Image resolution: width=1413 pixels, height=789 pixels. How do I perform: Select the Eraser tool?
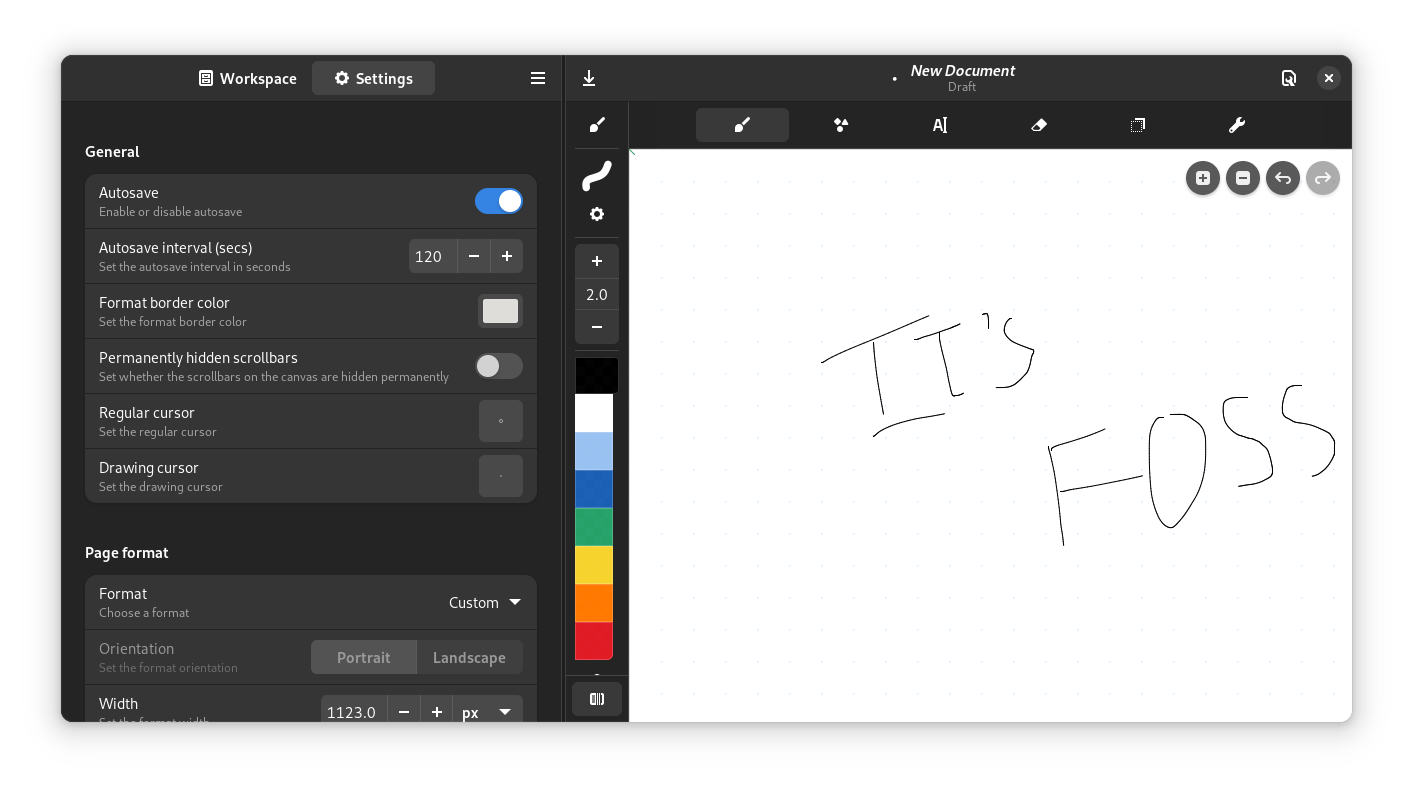[x=1038, y=125]
